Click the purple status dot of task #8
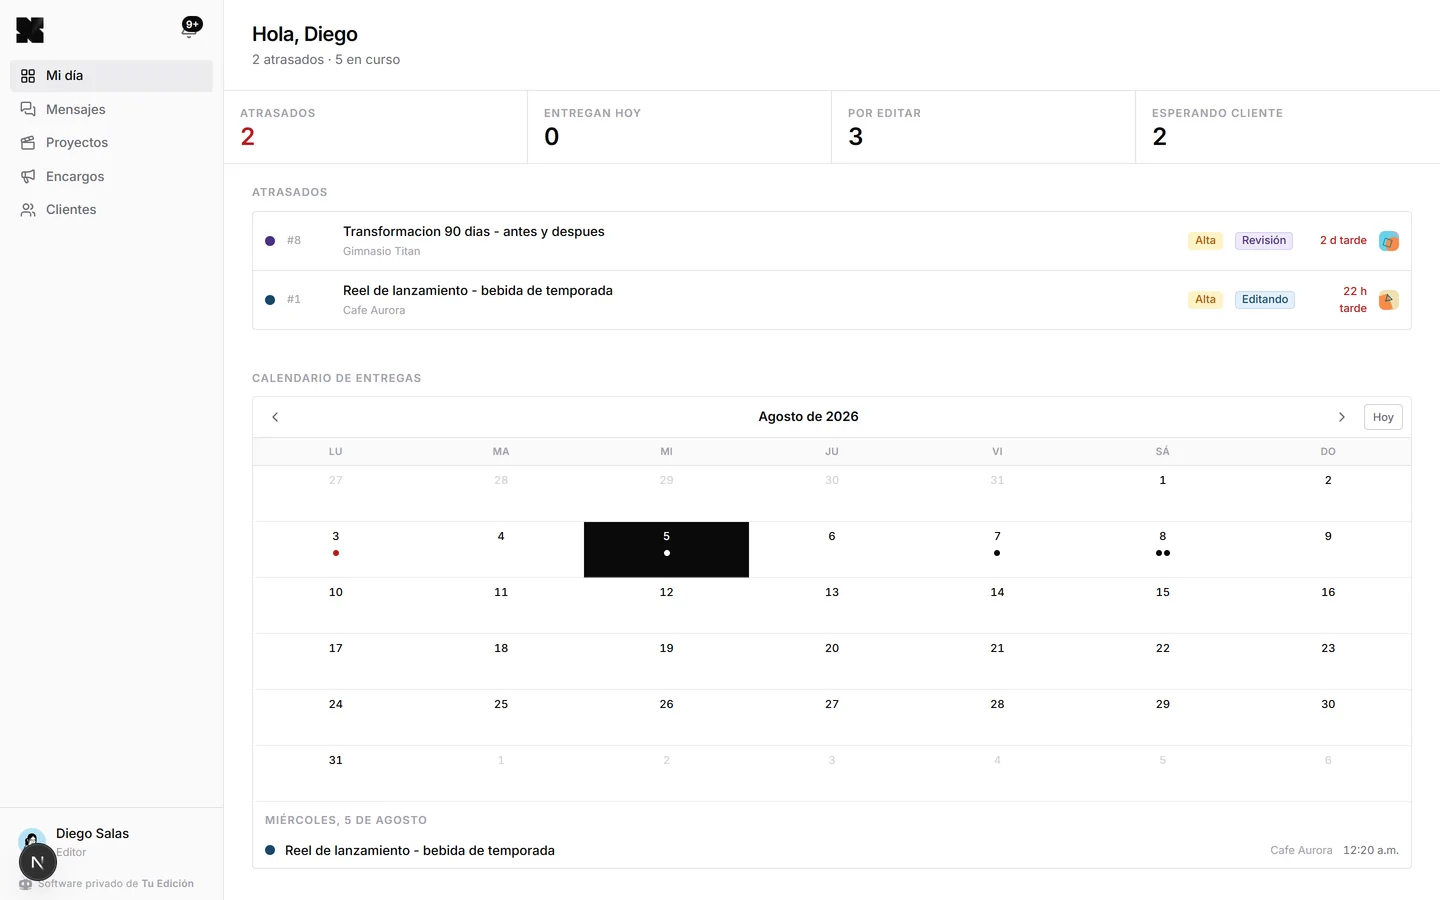The height and width of the screenshot is (900, 1440). coord(270,241)
